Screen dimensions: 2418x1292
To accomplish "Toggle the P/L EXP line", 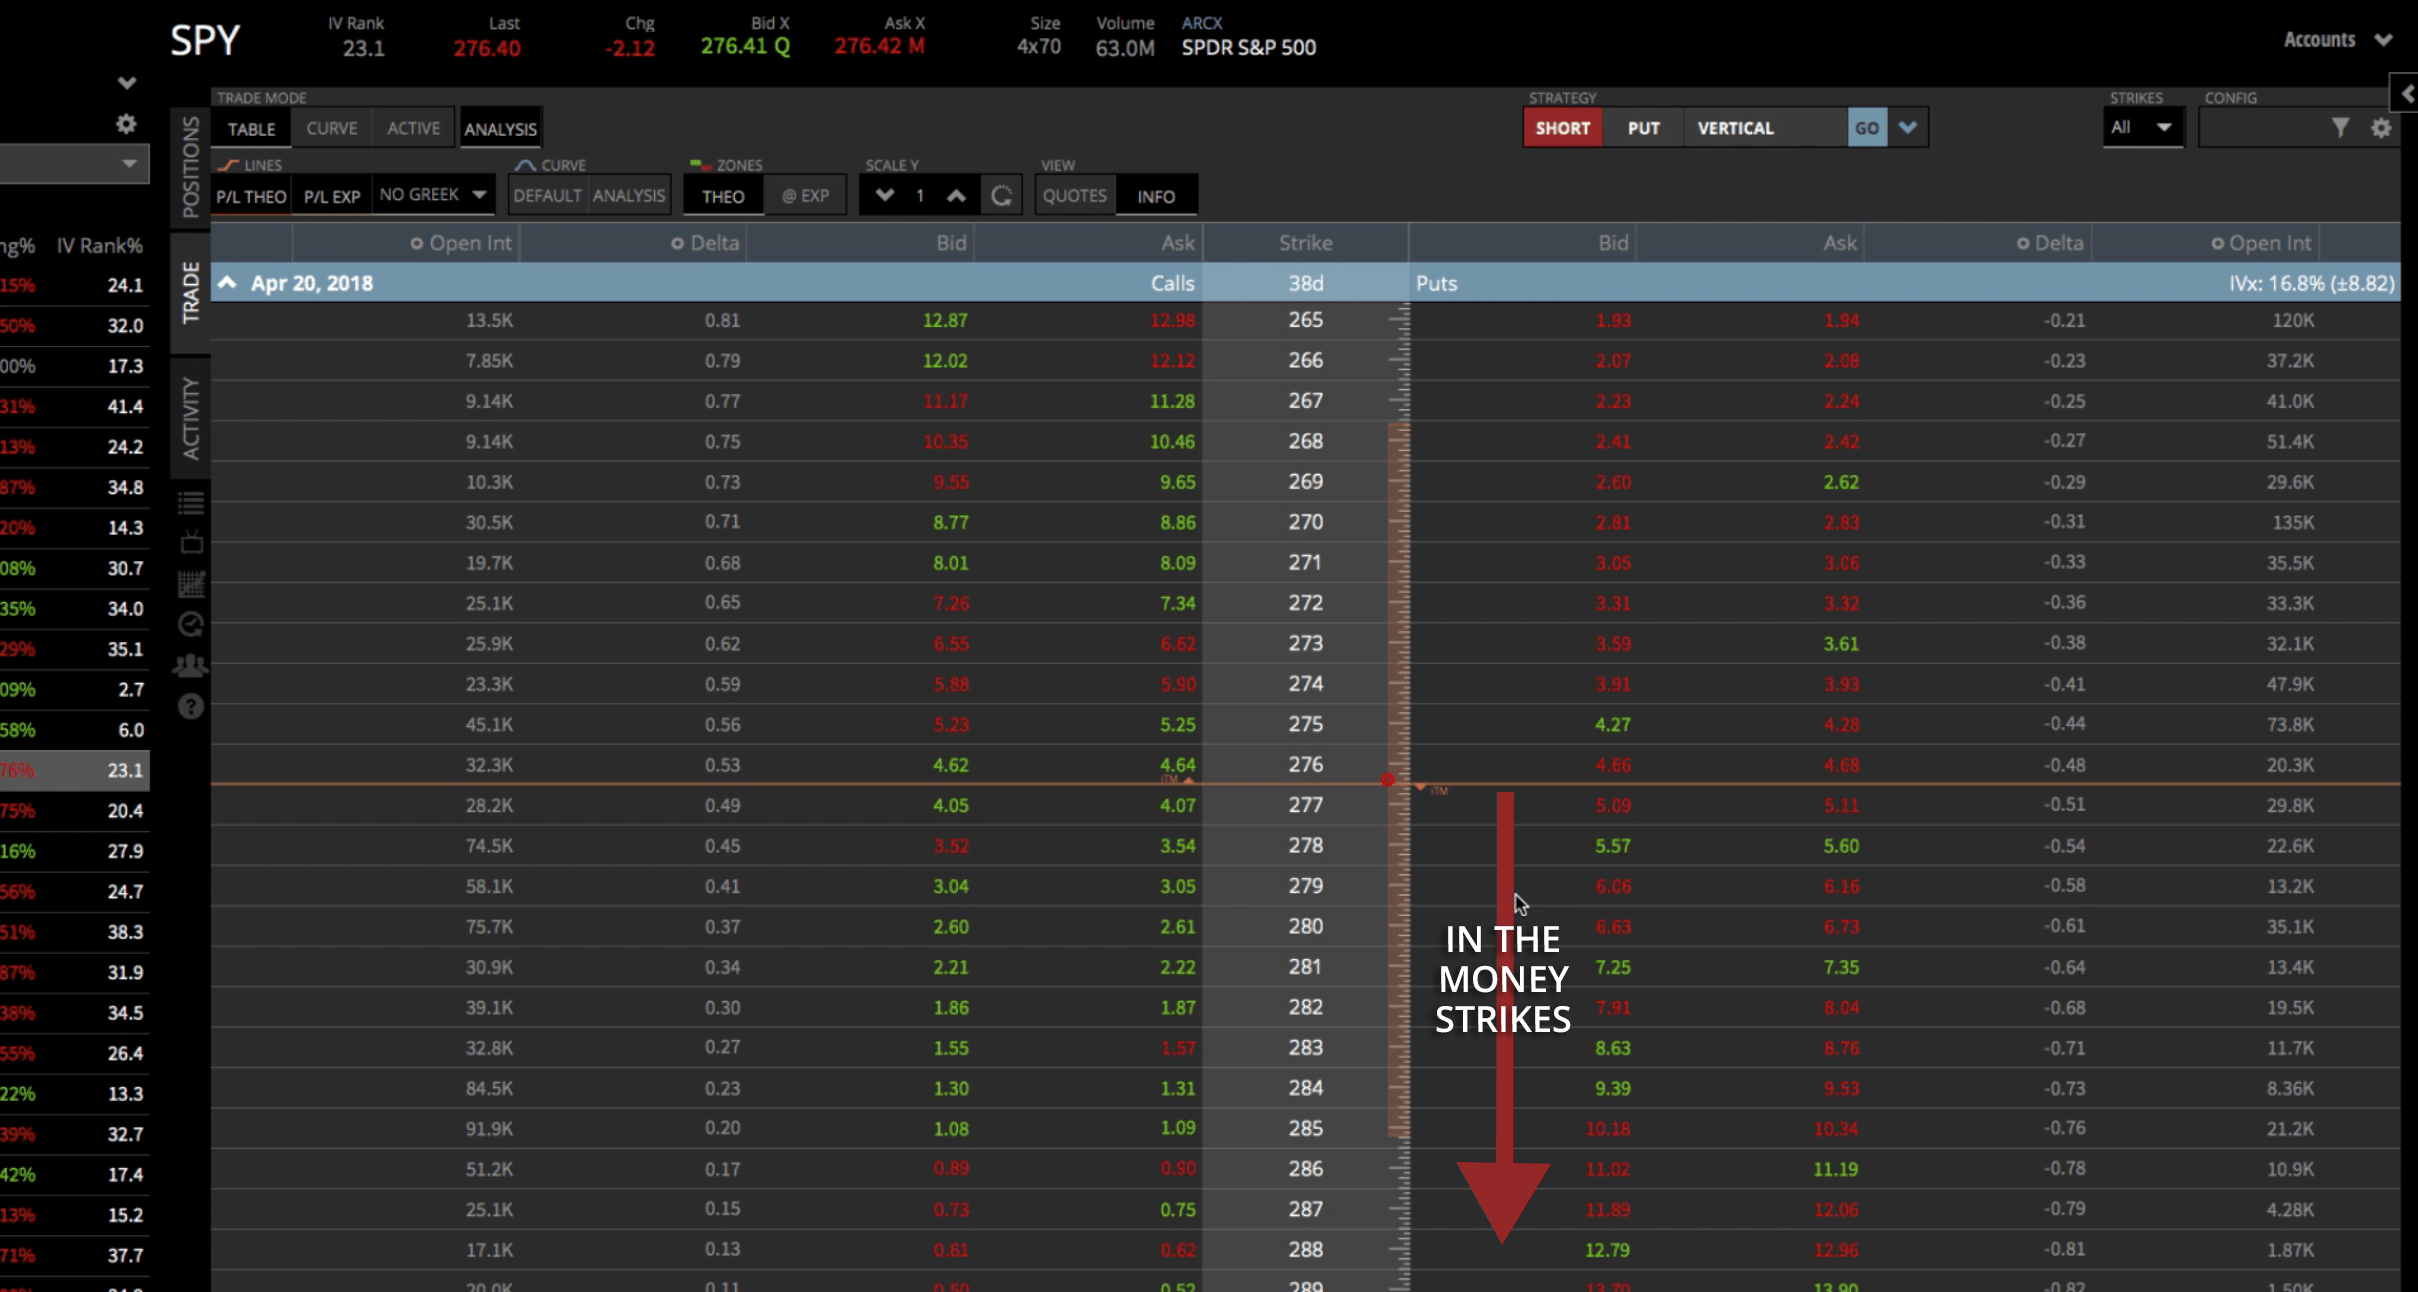I will [x=332, y=196].
